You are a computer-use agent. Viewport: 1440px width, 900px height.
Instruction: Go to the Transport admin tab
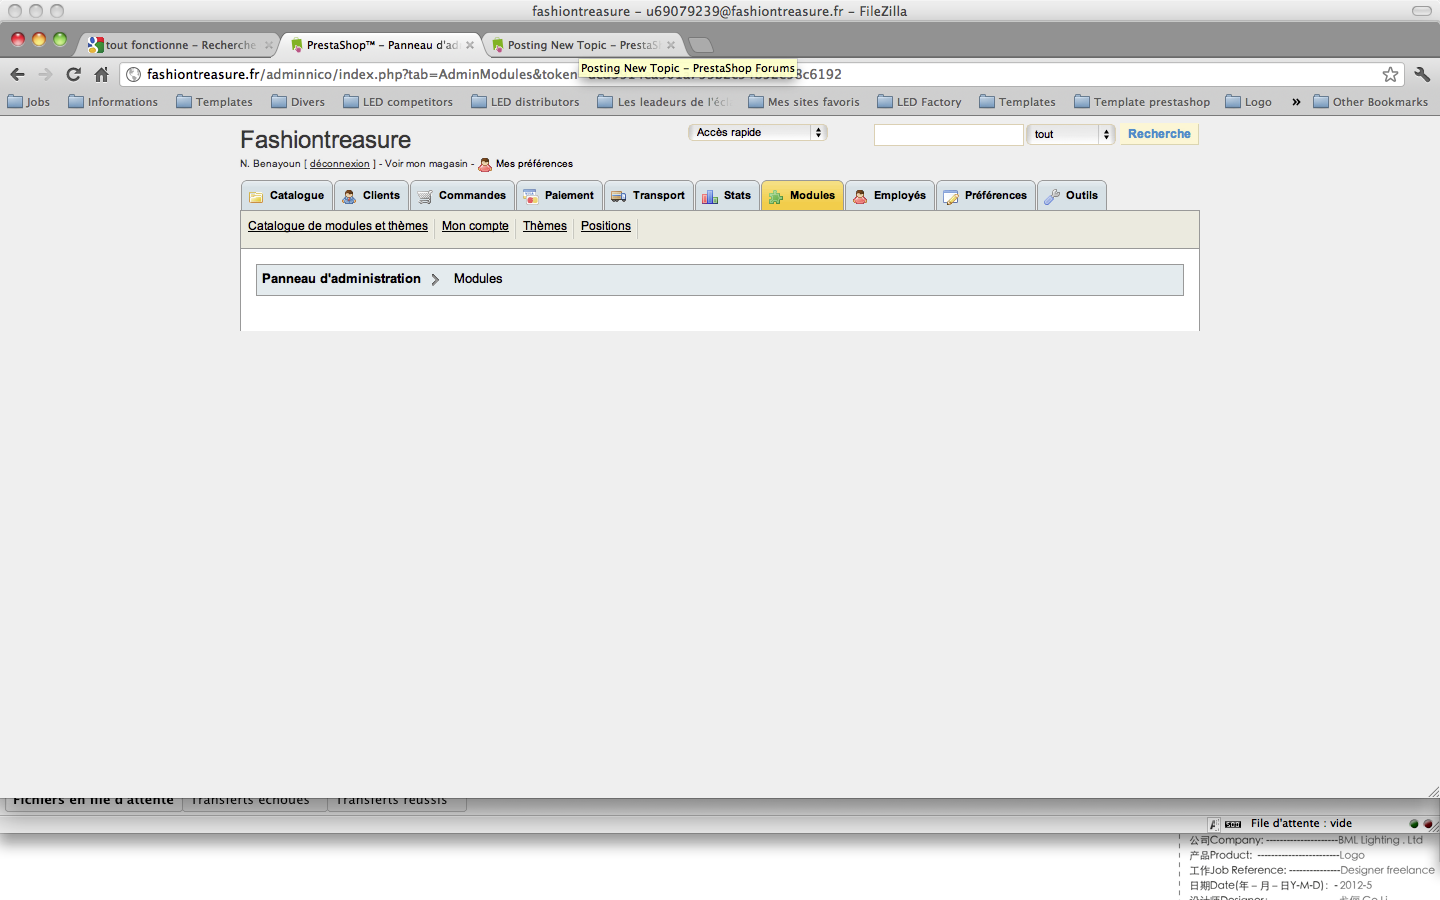tap(648, 196)
